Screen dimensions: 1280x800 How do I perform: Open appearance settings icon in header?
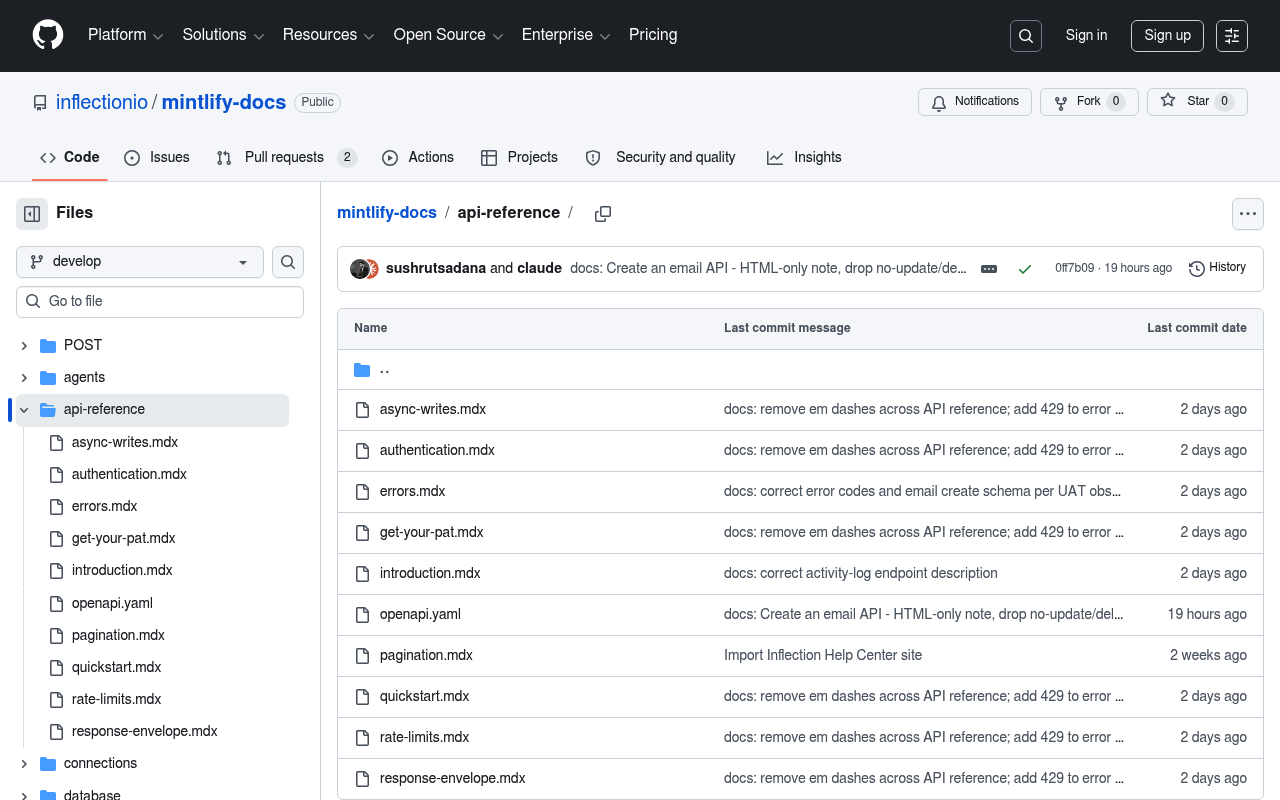point(1232,36)
